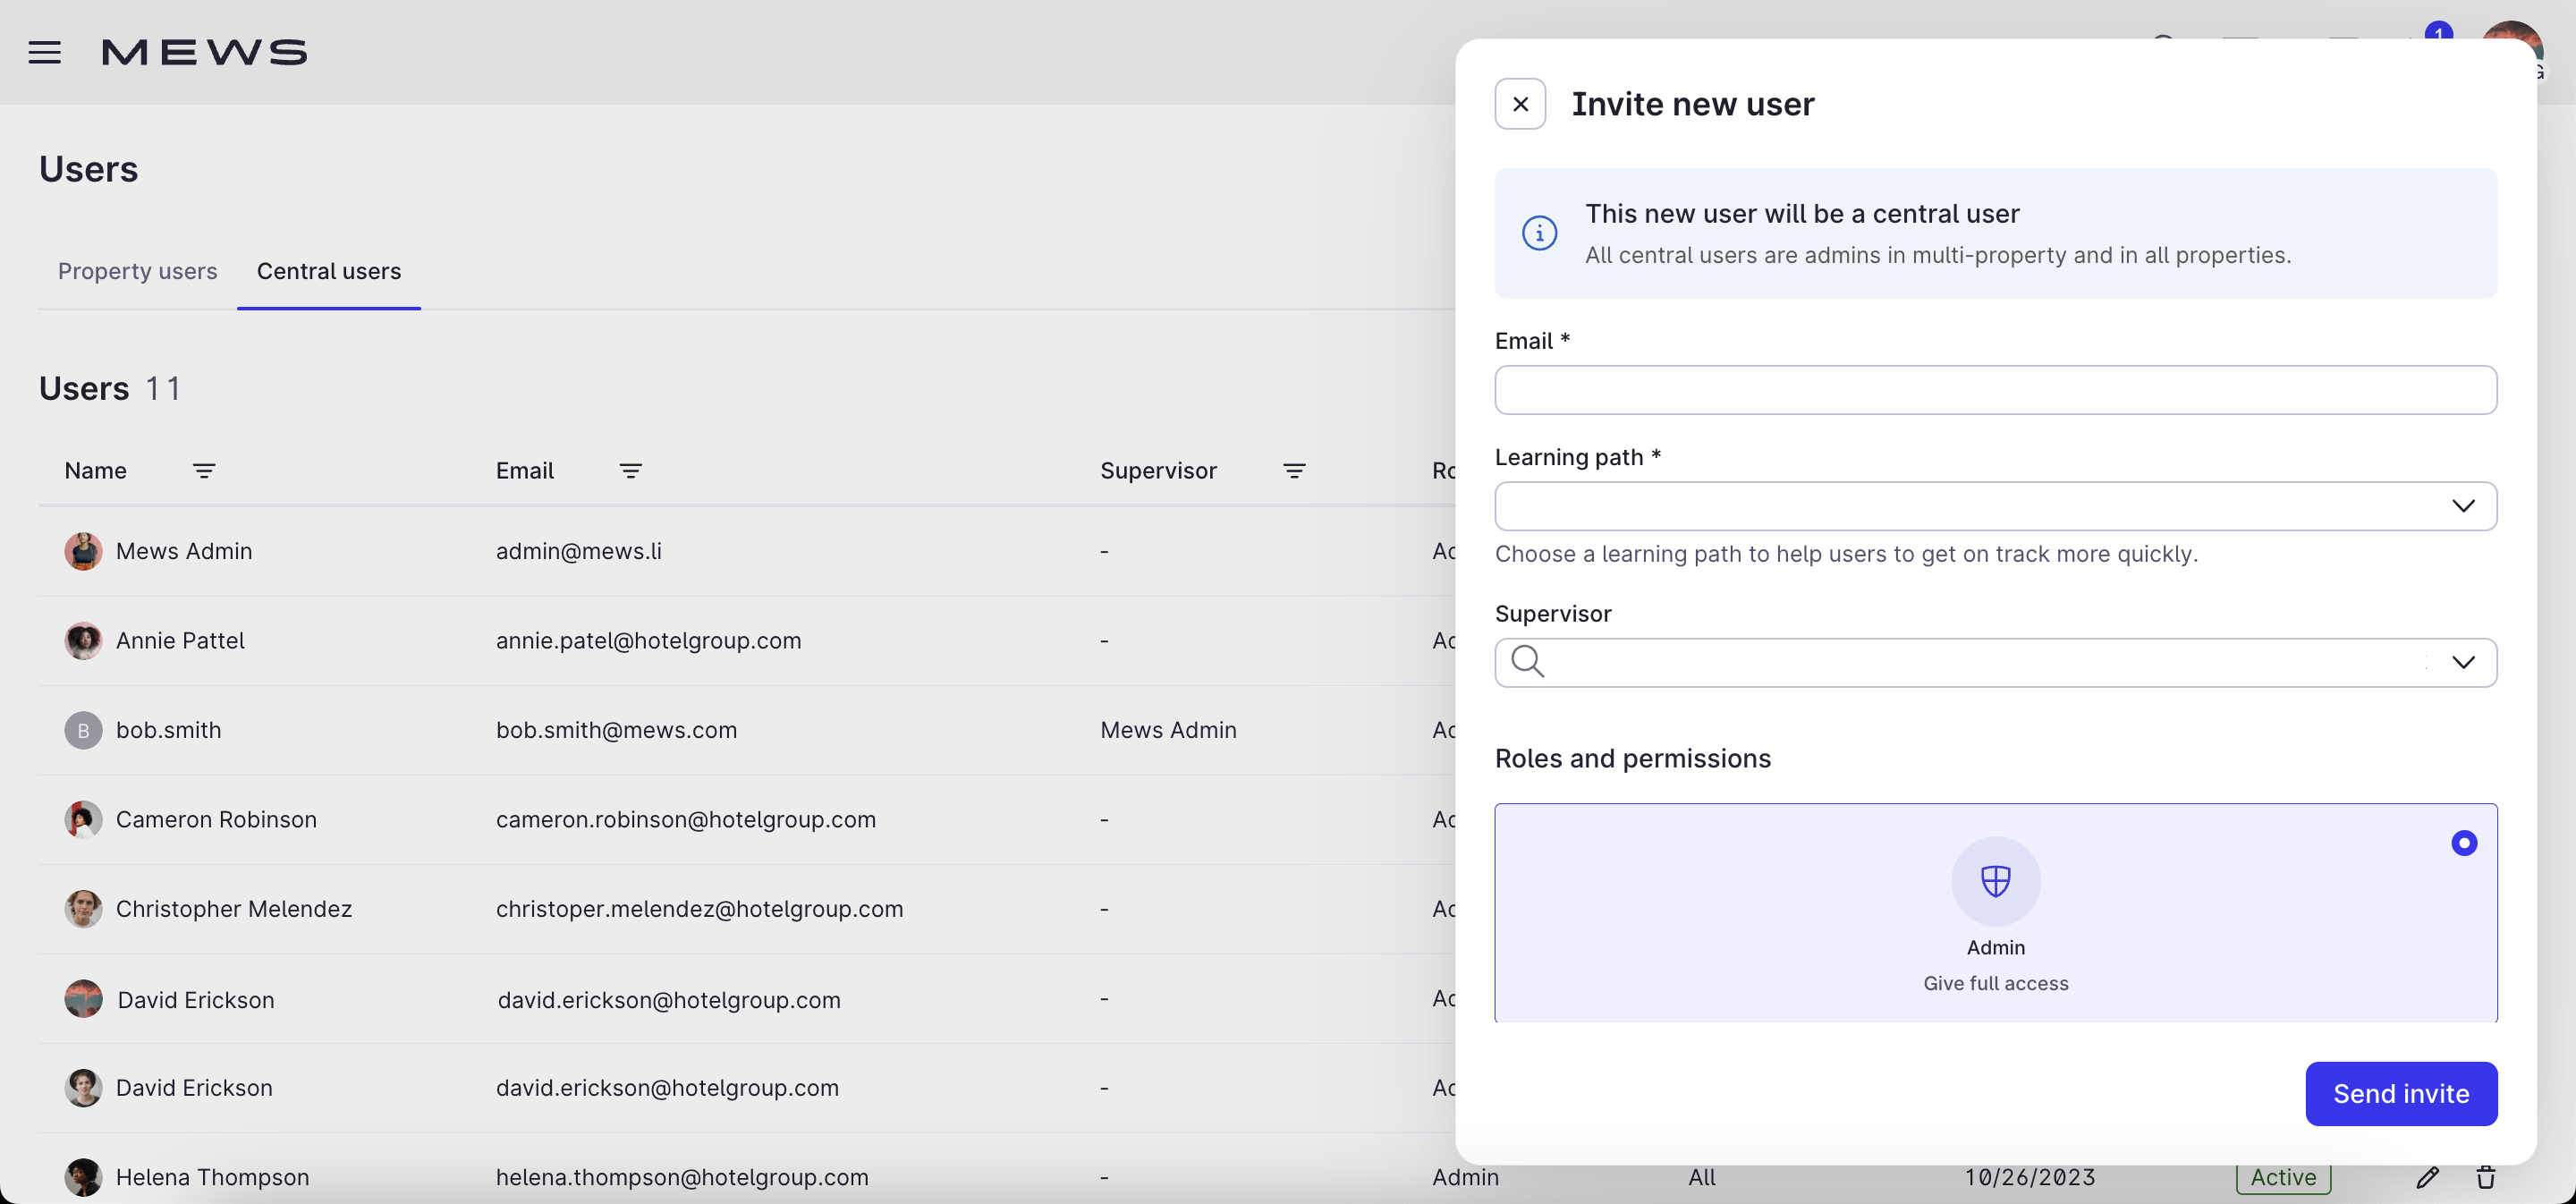Screen dimensions: 2576x1204
Task: Click the Supervisor column filter icon
Action: click(x=1294, y=471)
